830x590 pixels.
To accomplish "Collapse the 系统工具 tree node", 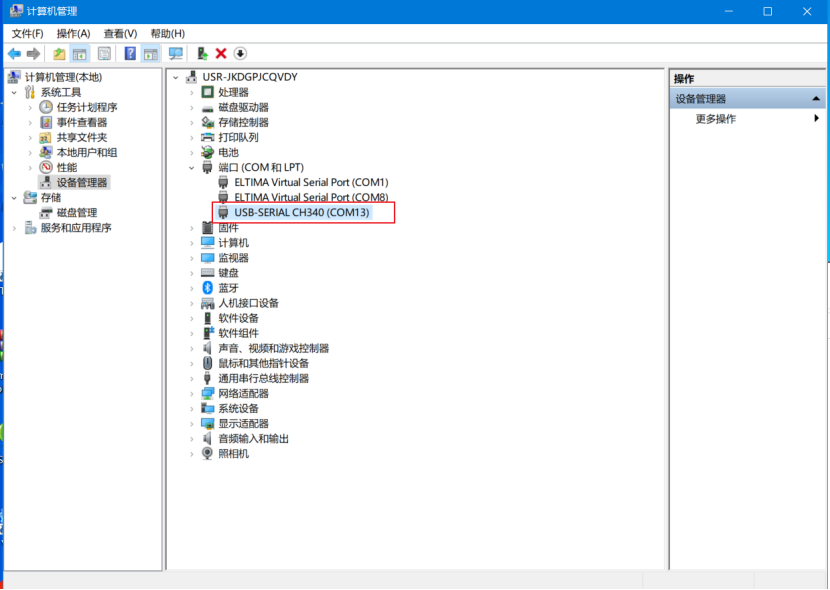I will (14, 92).
